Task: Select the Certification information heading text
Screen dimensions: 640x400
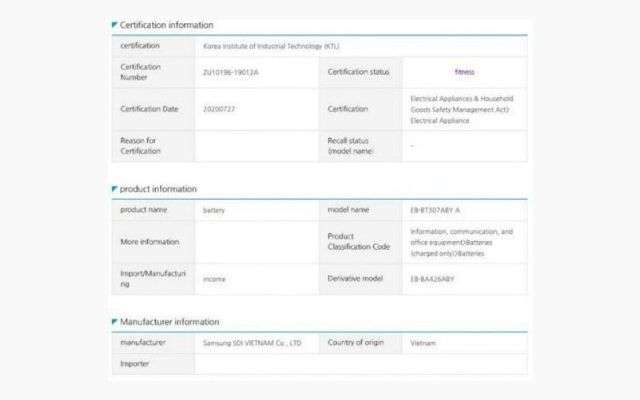Action: click(166, 25)
